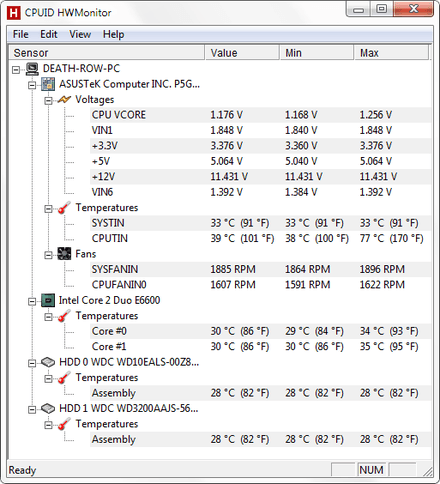Click the CPUFANIN0 max value 1622 RPM
The image size is (440, 484).
[382, 285]
